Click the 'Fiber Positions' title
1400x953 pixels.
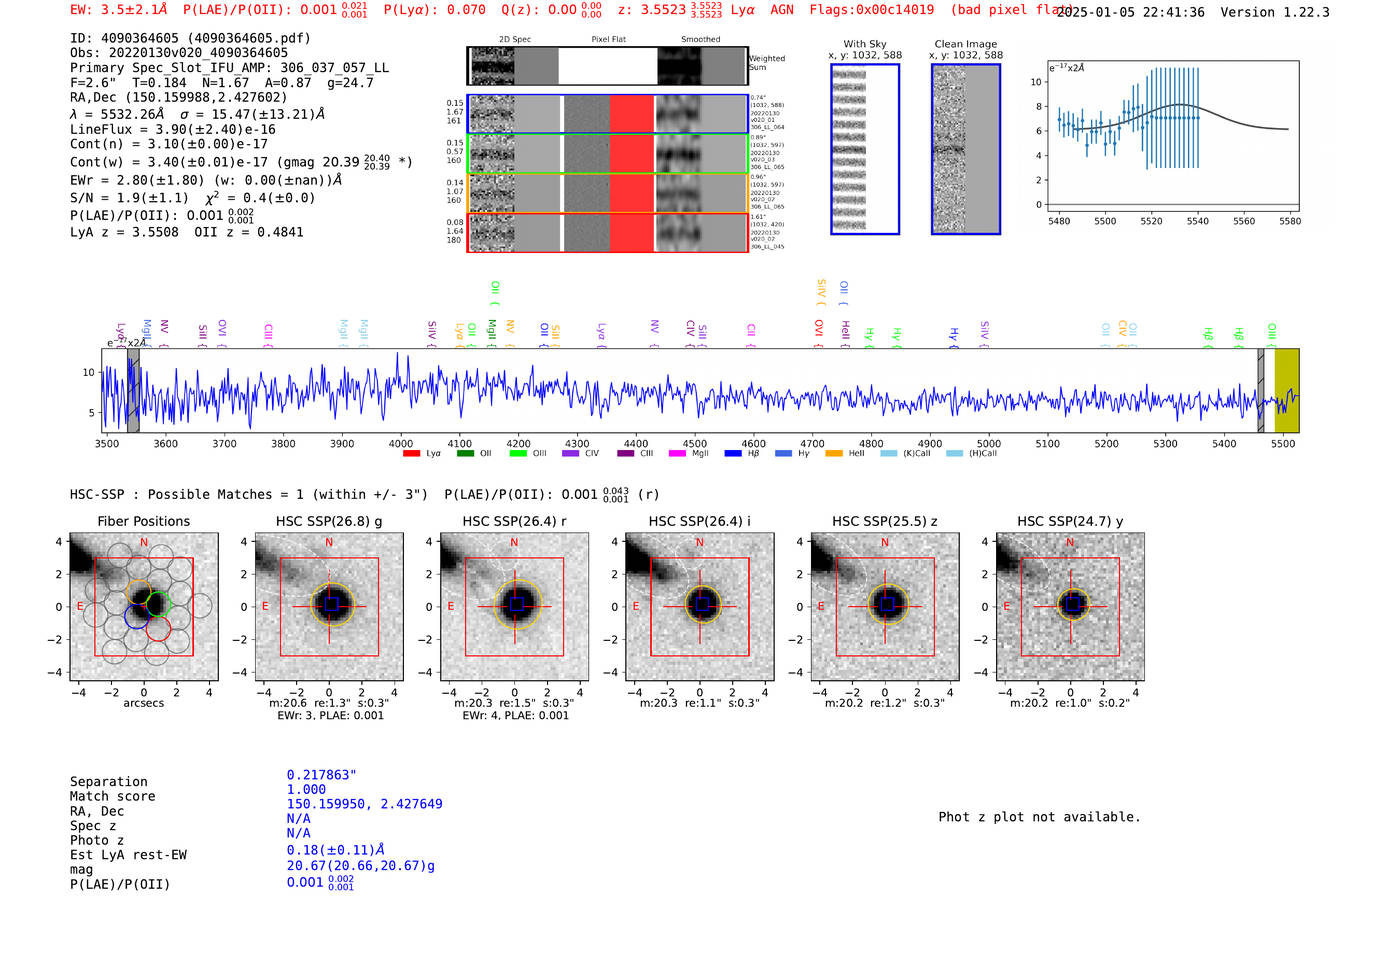[144, 521]
